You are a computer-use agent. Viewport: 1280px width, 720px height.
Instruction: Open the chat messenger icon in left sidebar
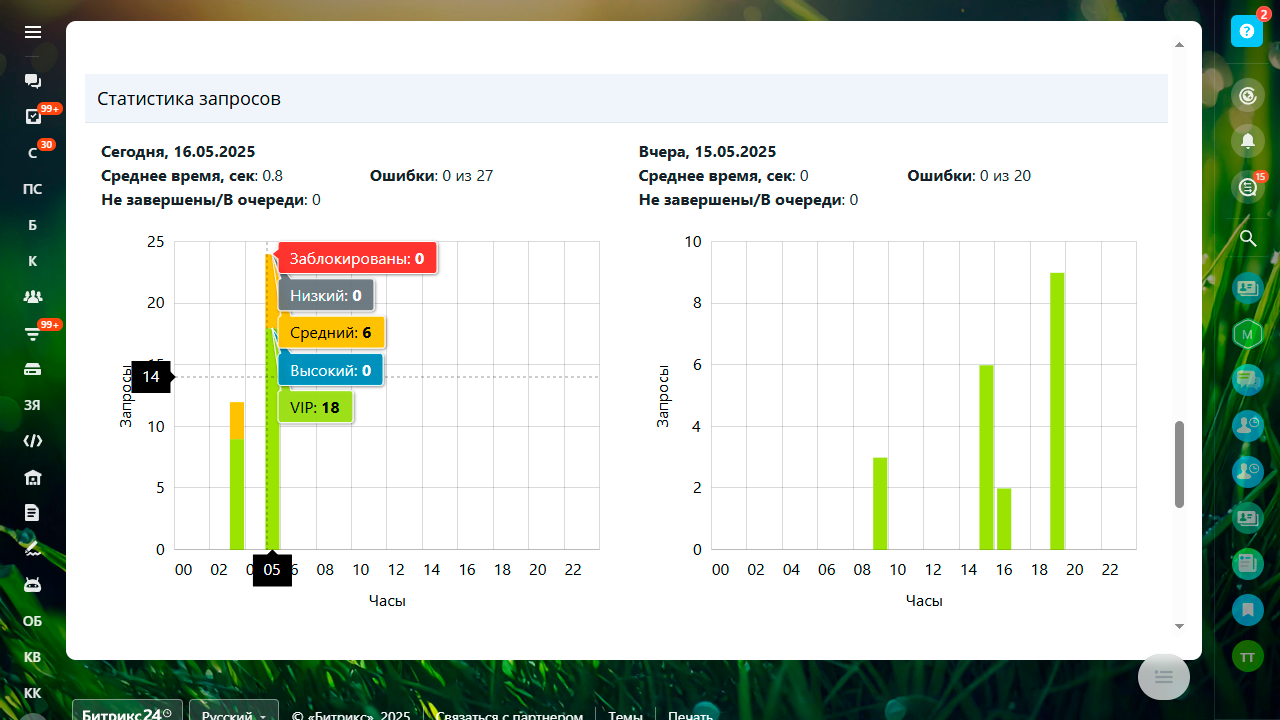coord(33,81)
